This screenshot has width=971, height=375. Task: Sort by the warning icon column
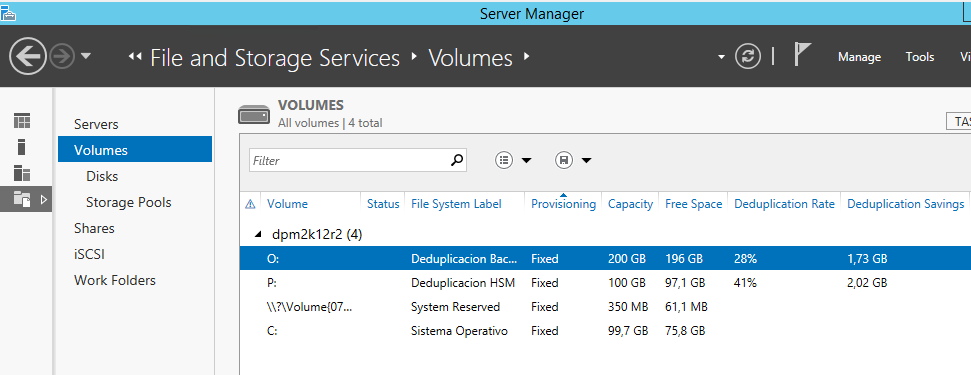click(250, 204)
